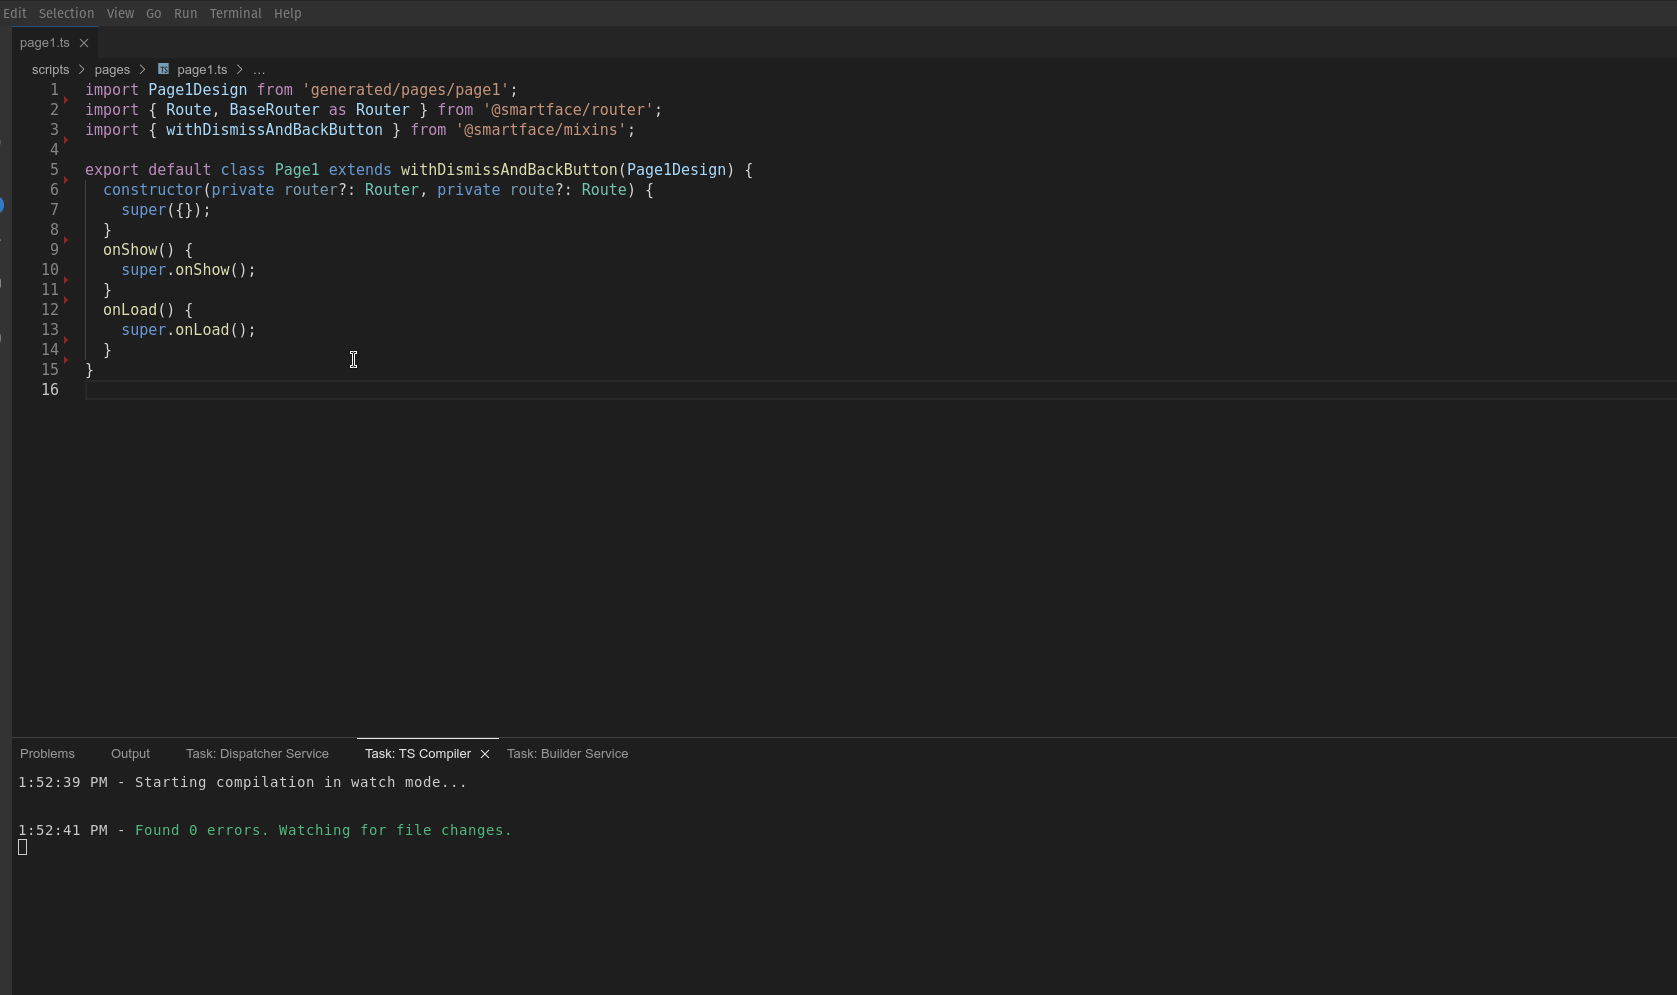Image resolution: width=1677 pixels, height=995 pixels.
Task: Click 'super({});' on line 7
Action: pyautogui.click(x=166, y=210)
